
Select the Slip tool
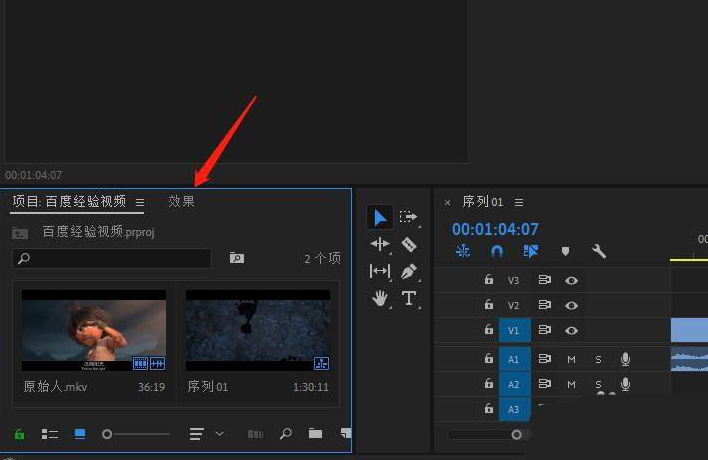[x=380, y=271]
